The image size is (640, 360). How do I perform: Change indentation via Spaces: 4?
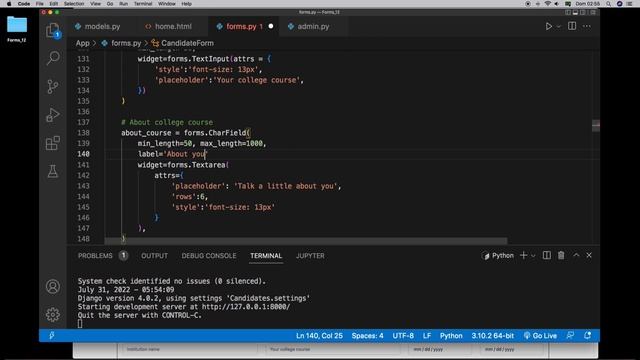[x=367, y=336]
